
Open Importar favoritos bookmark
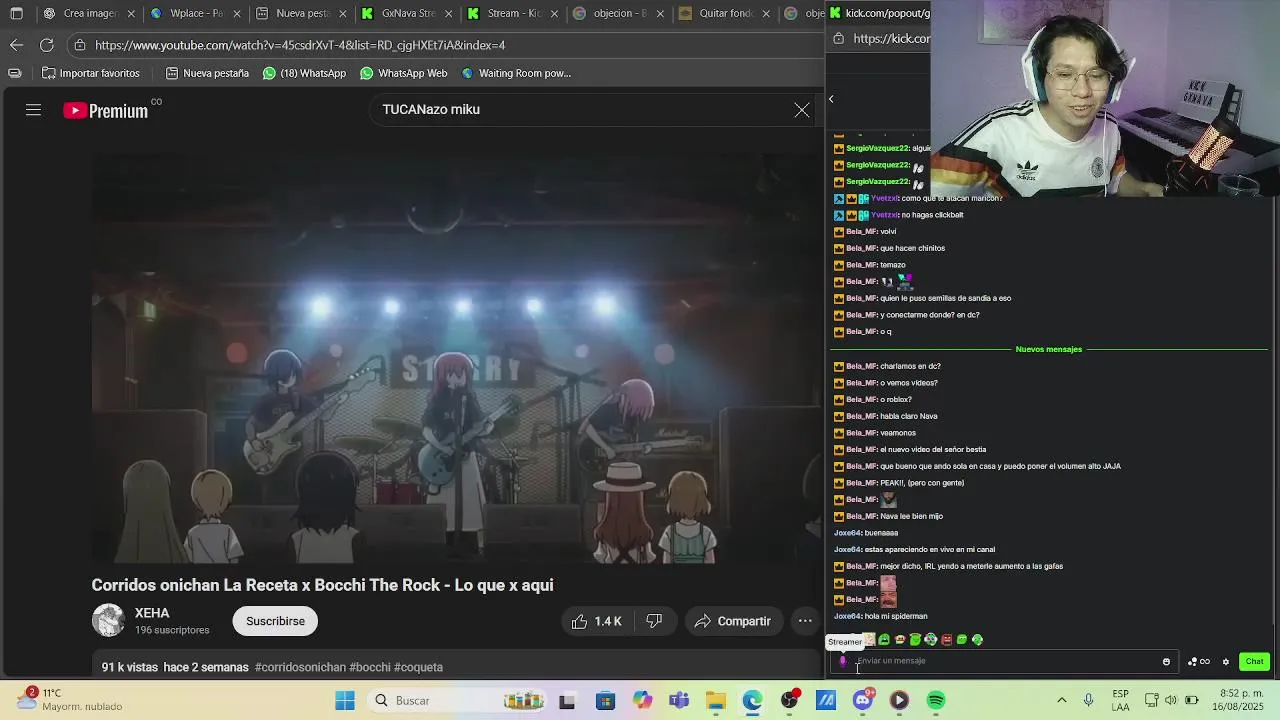coord(90,73)
